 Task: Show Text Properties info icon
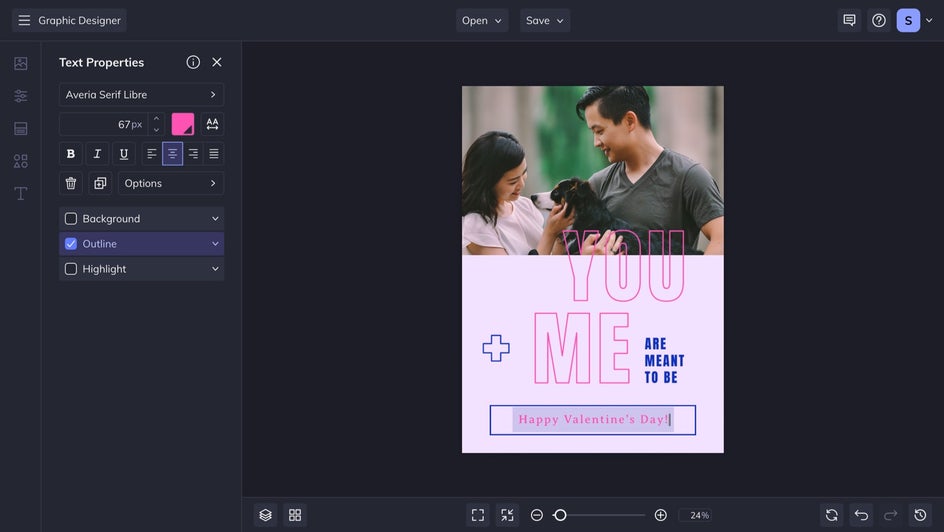click(x=193, y=62)
